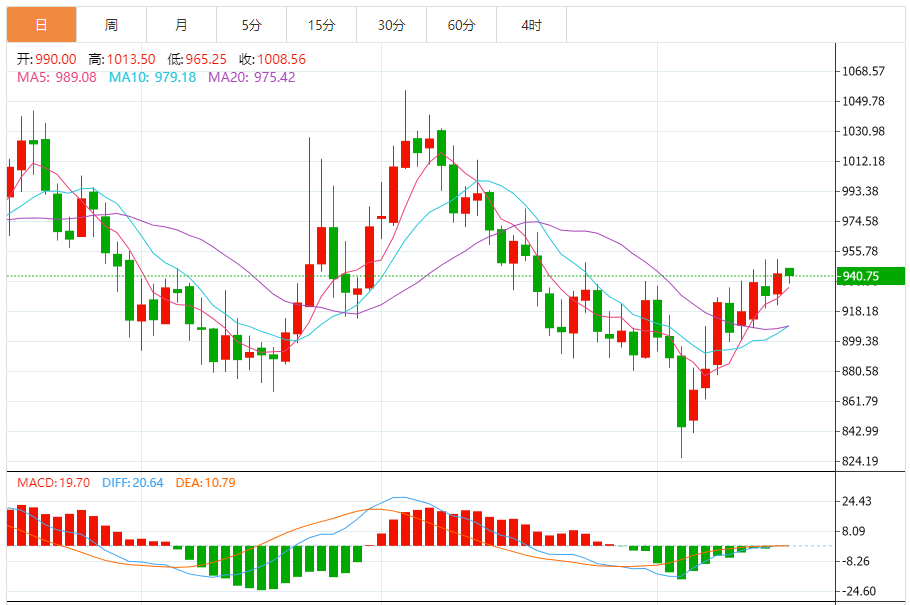
Task: Click the low price value 965.25
Action: pyautogui.click(x=206, y=59)
